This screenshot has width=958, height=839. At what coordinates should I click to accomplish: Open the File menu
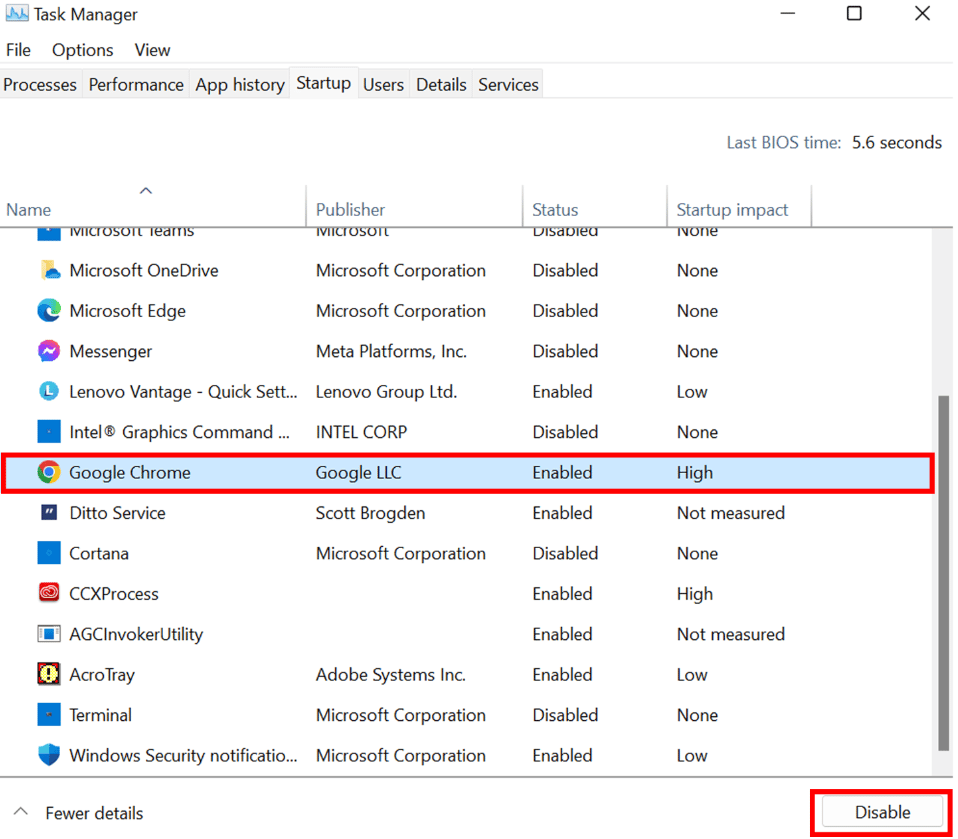pyautogui.click(x=18, y=50)
